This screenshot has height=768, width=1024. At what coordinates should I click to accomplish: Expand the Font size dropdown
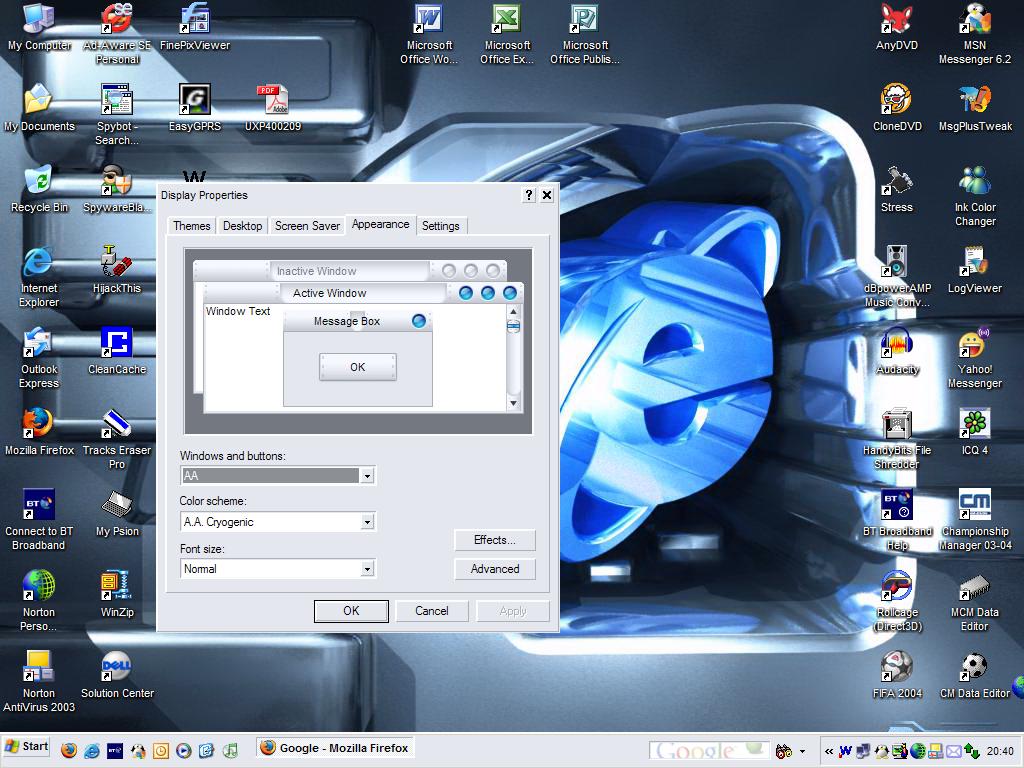[367, 569]
